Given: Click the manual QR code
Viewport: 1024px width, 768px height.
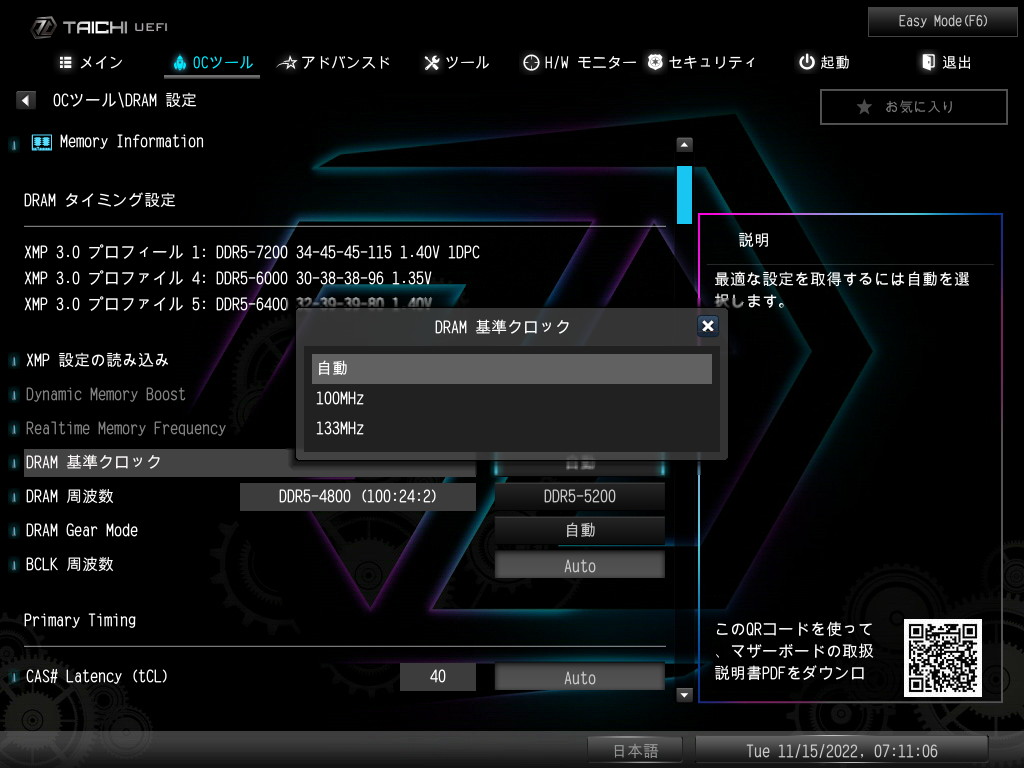Looking at the screenshot, I should point(942,658).
